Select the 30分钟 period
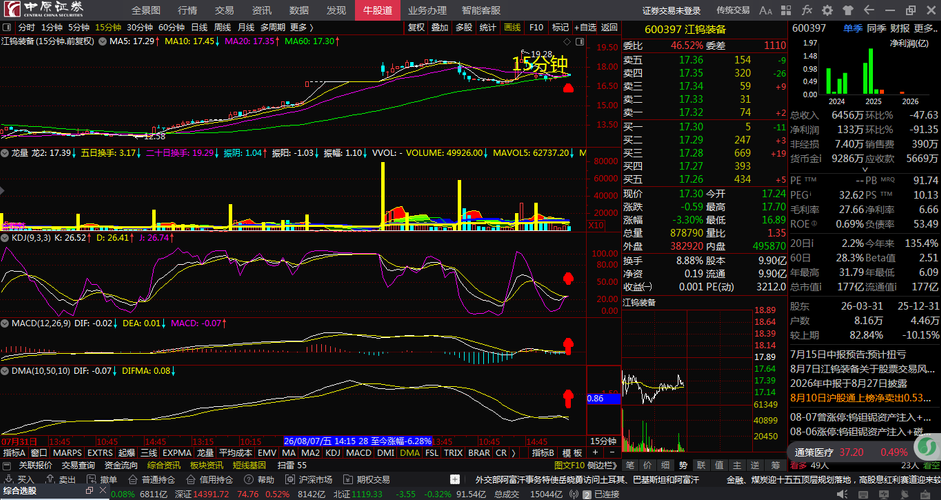Viewport: 941px width, 500px height. 139,27
